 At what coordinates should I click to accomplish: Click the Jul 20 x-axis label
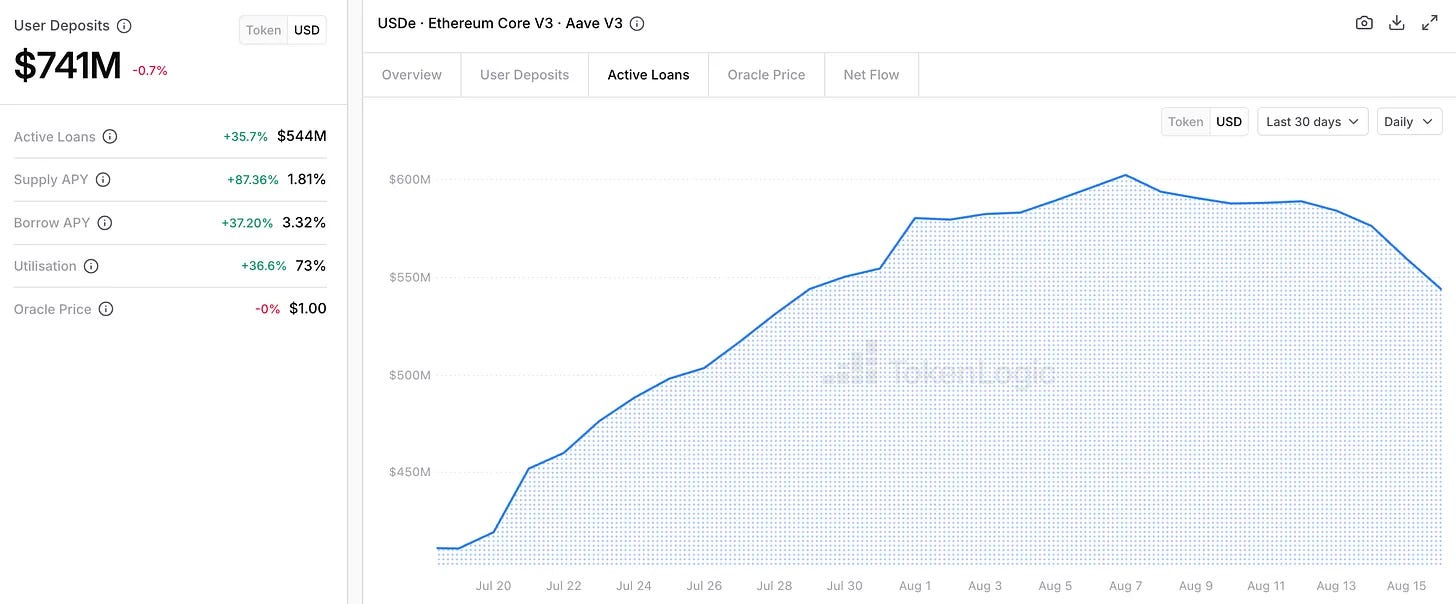pyautogui.click(x=494, y=586)
